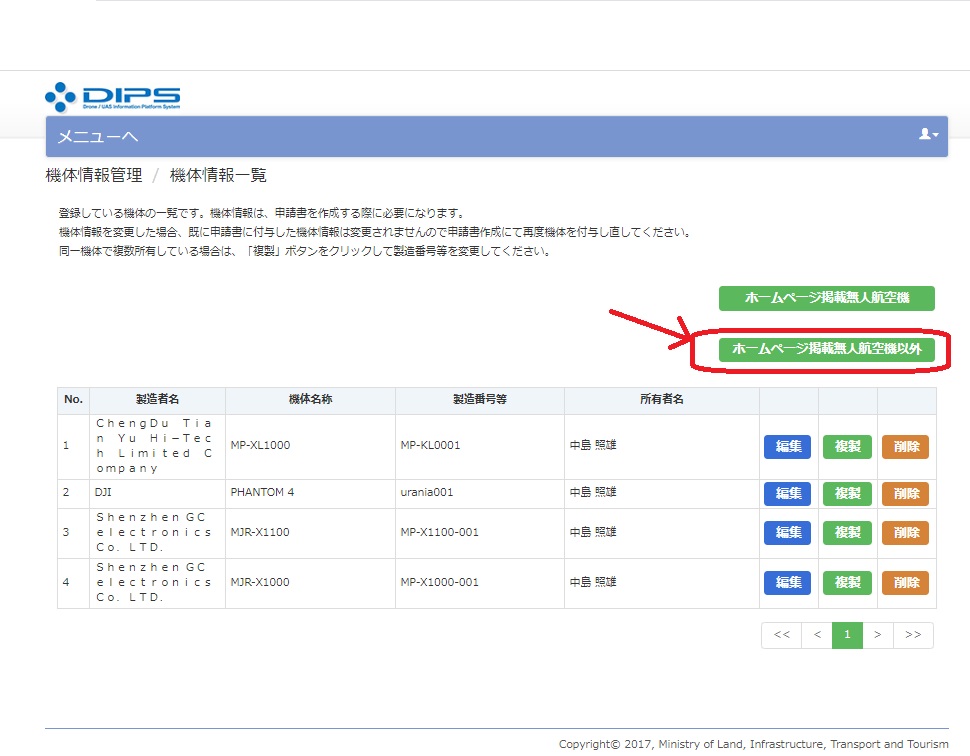Open the メニューへ menu link
The height and width of the screenshot is (756, 970).
coord(98,137)
